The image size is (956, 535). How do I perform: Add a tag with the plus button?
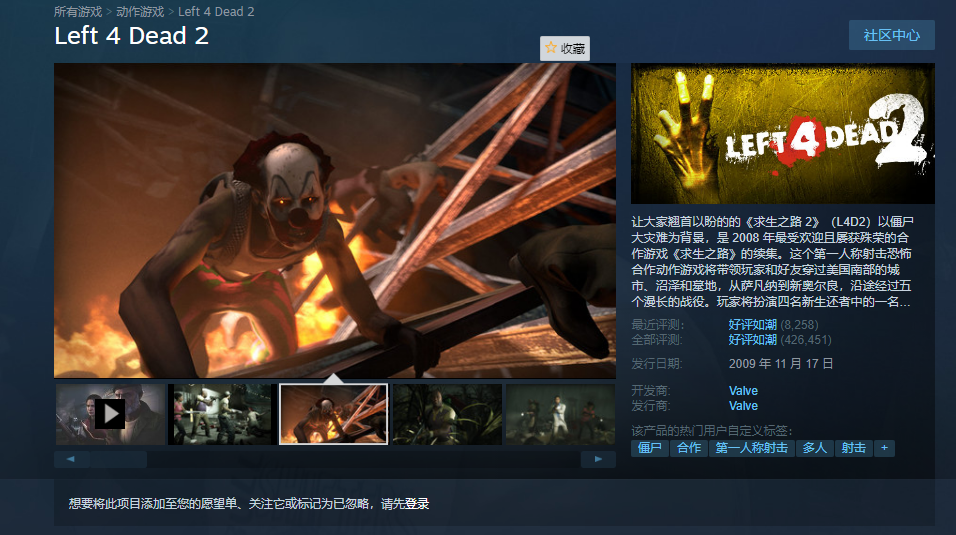click(x=884, y=448)
